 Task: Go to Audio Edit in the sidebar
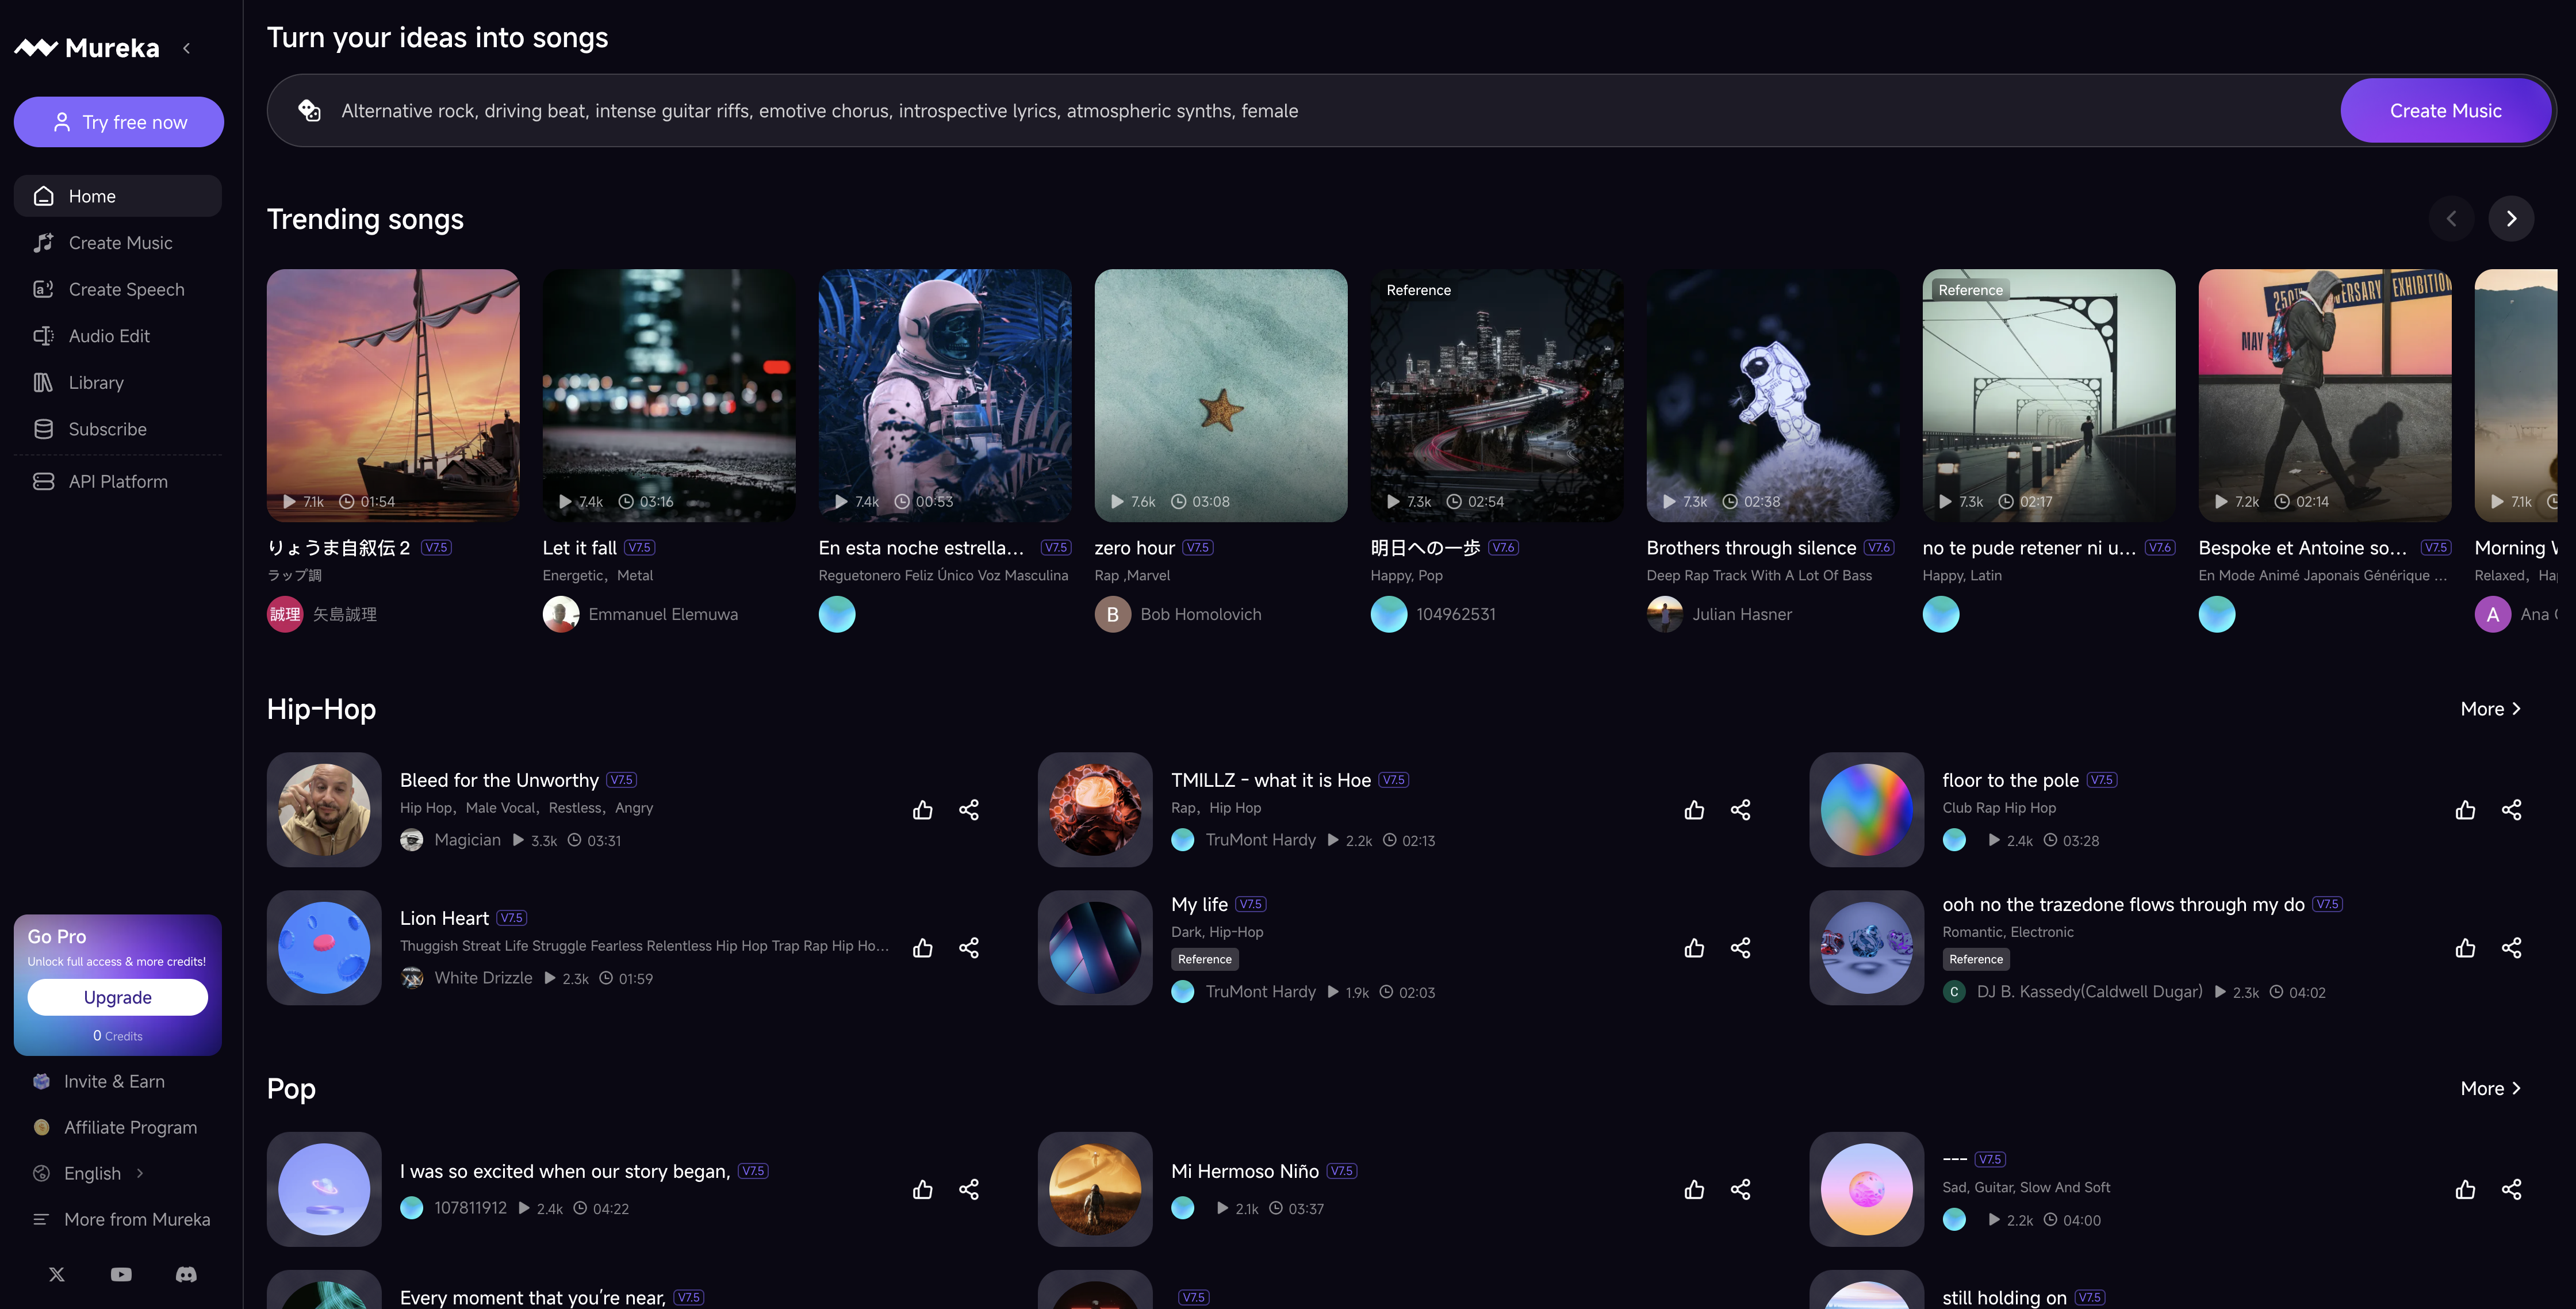[x=109, y=336]
